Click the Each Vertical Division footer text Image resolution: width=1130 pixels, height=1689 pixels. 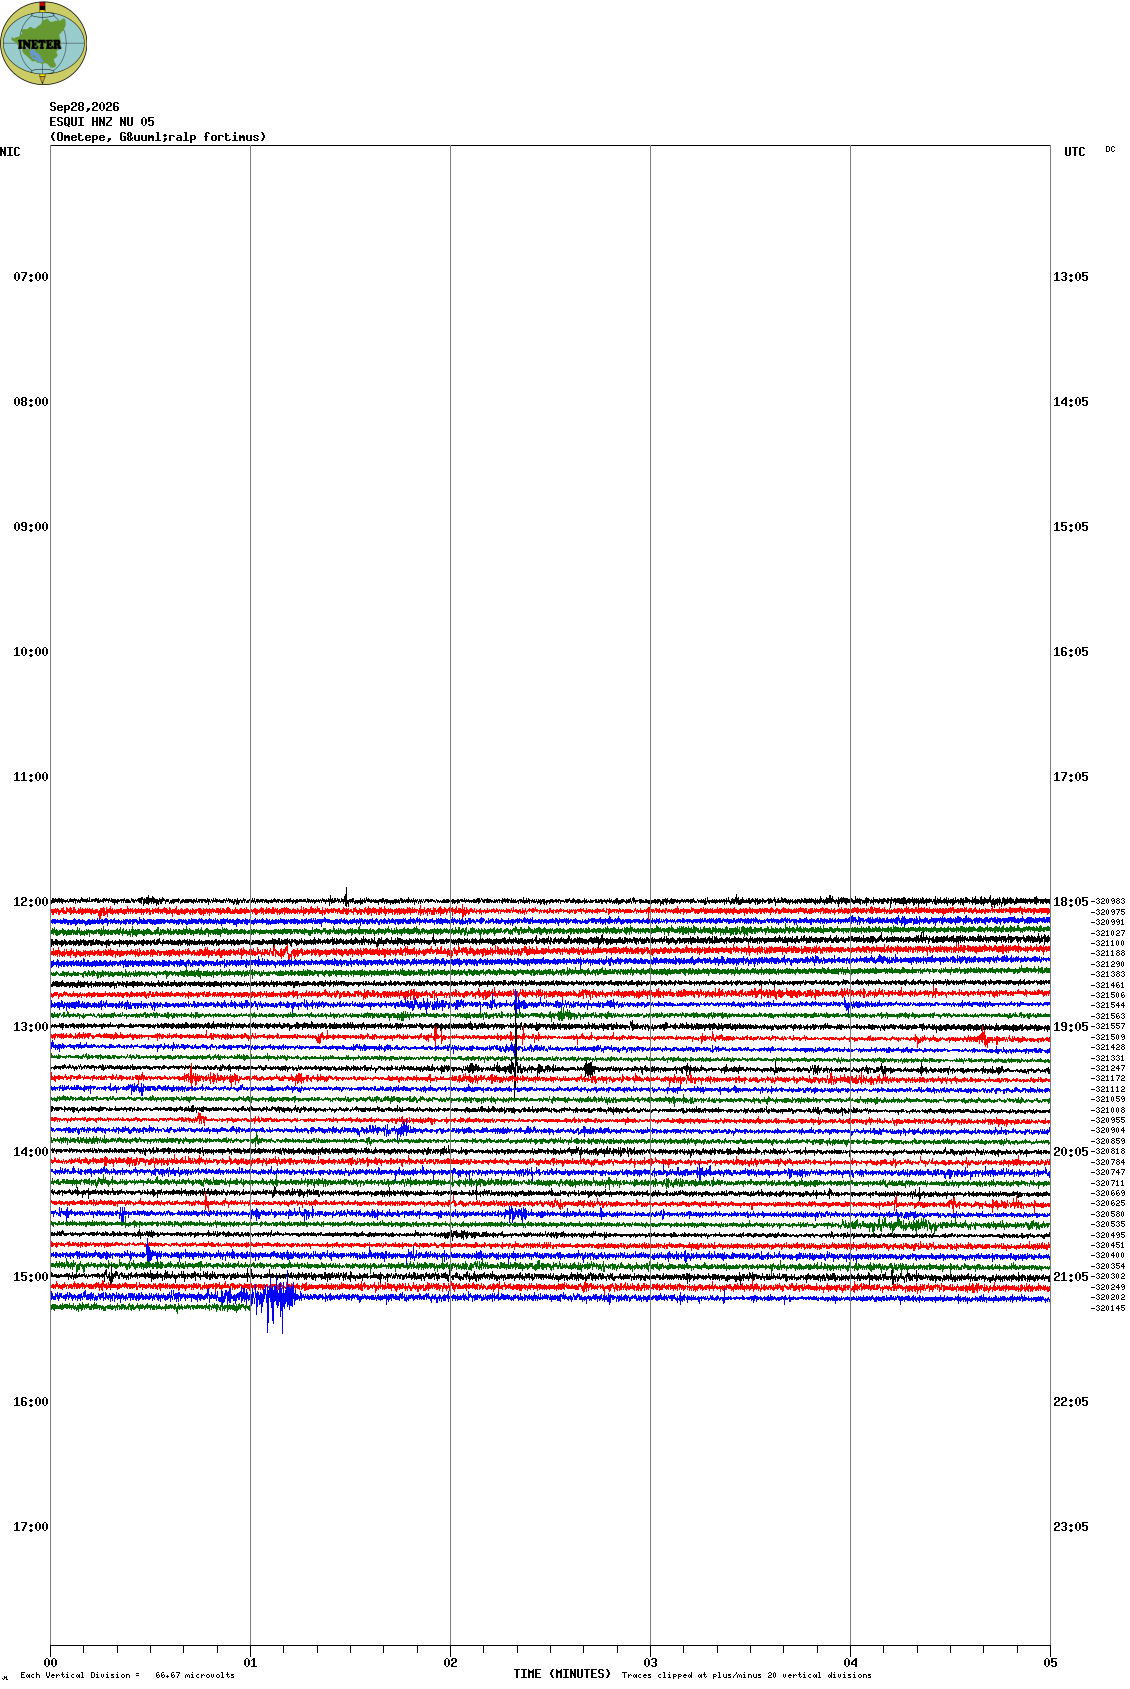point(127,1675)
